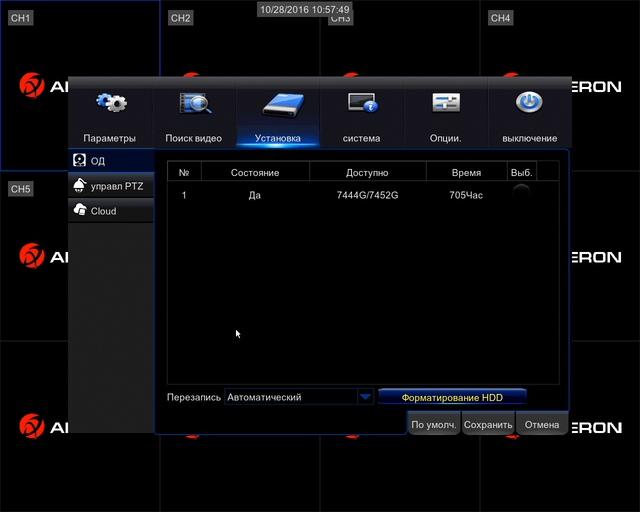Click the Cloud sidebar icon
This screenshot has height=512, width=640.
(x=80, y=210)
